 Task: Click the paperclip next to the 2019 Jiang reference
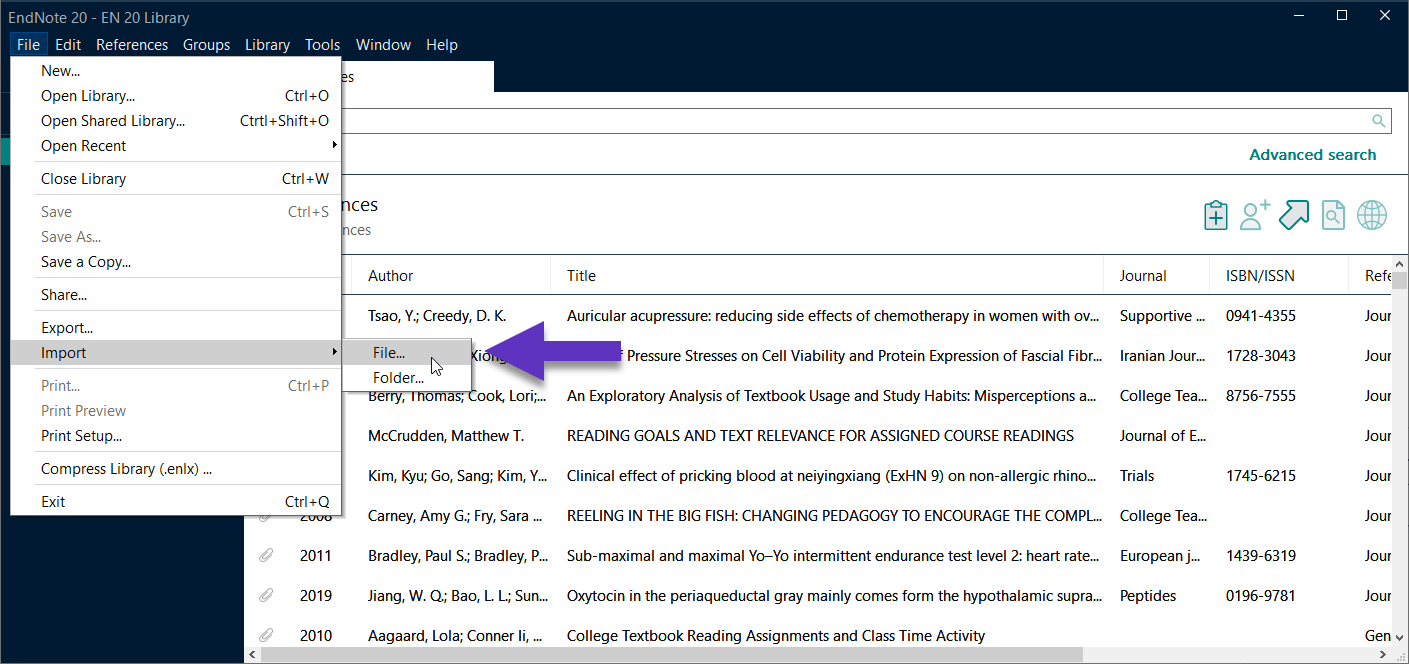tap(265, 595)
